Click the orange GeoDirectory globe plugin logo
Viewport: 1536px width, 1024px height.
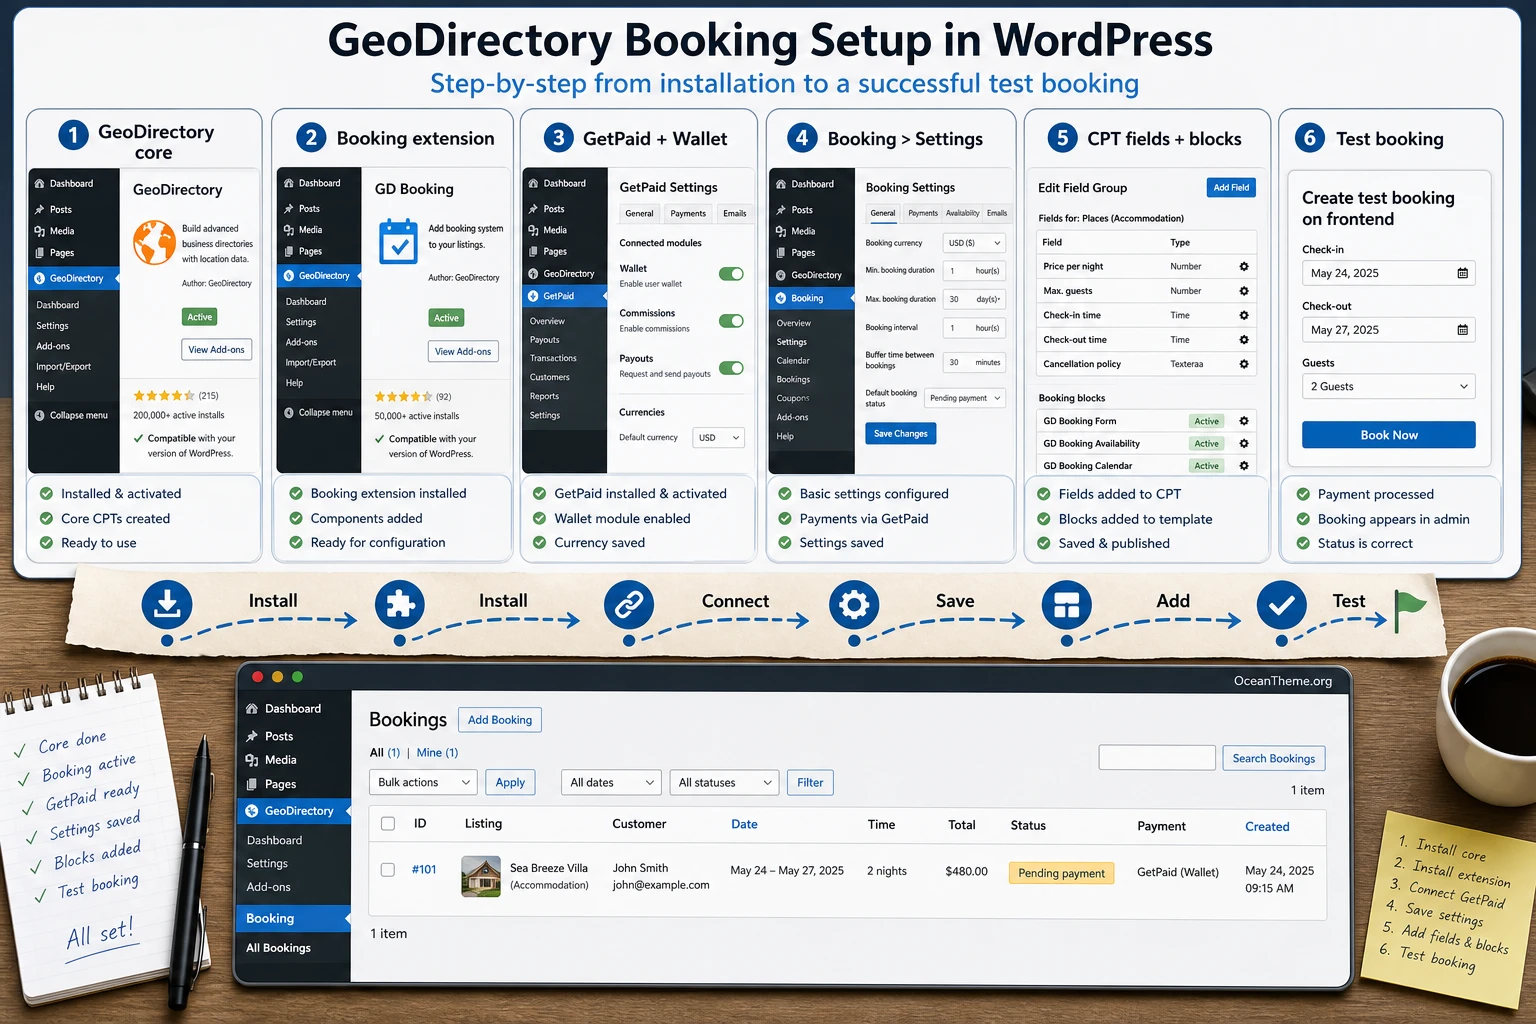(x=155, y=242)
